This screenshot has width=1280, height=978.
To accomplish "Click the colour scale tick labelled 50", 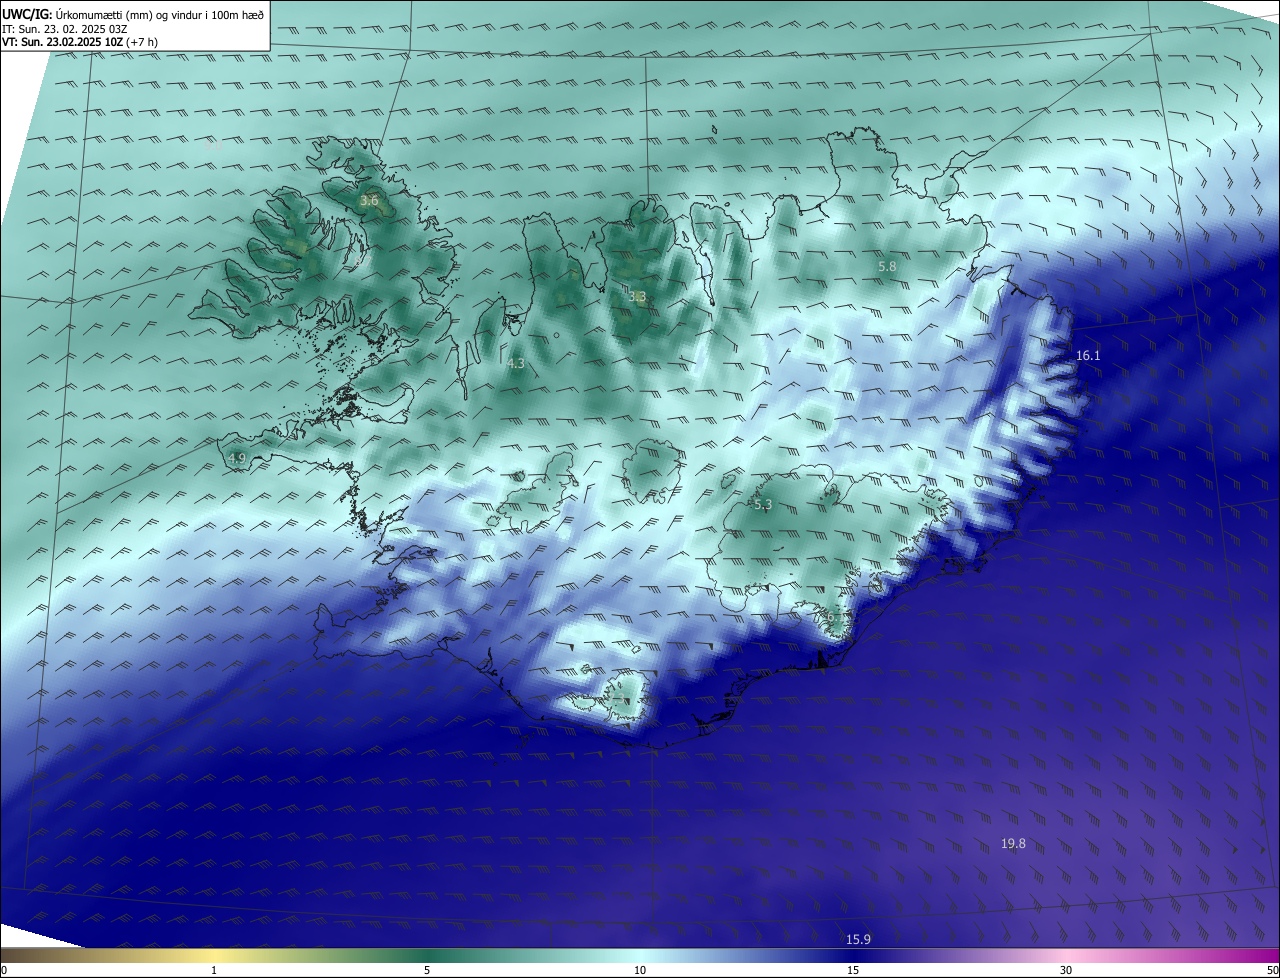I will 1272,970.
